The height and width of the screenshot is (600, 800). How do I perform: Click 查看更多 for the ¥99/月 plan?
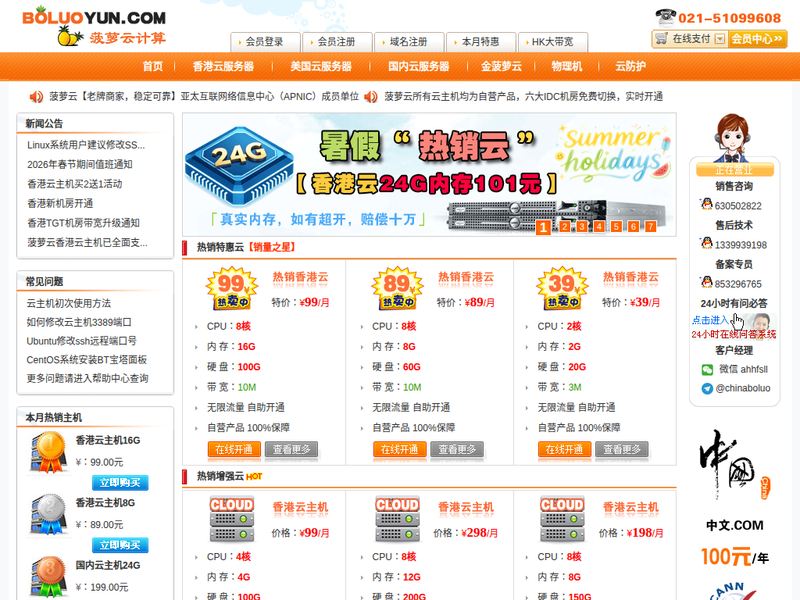click(x=291, y=449)
